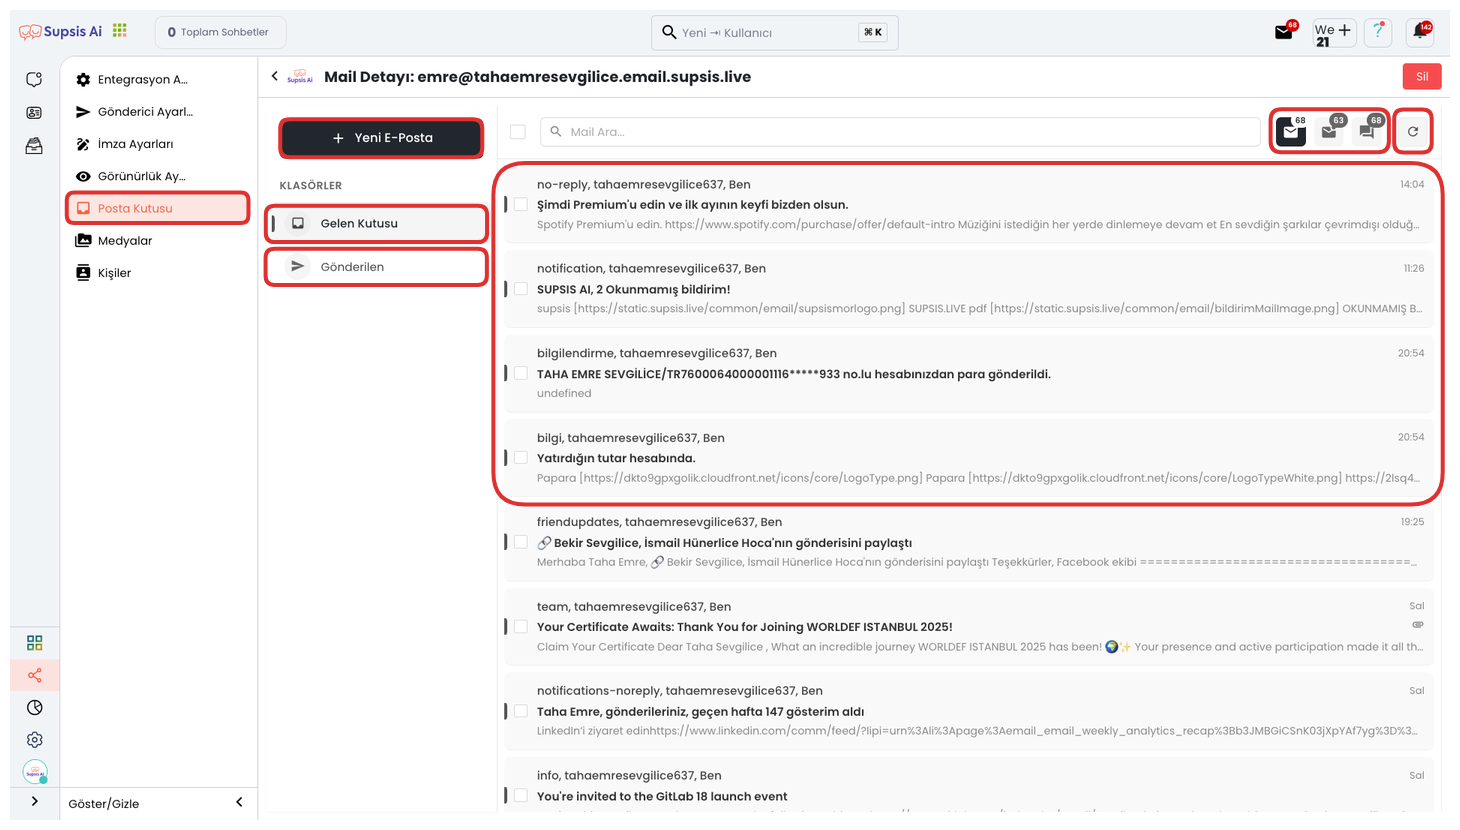Image resolution: width=1460 pixels, height=830 pixels.
Task: Click the pen icon next to İmza Ayarları
Action: tap(83, 144)
